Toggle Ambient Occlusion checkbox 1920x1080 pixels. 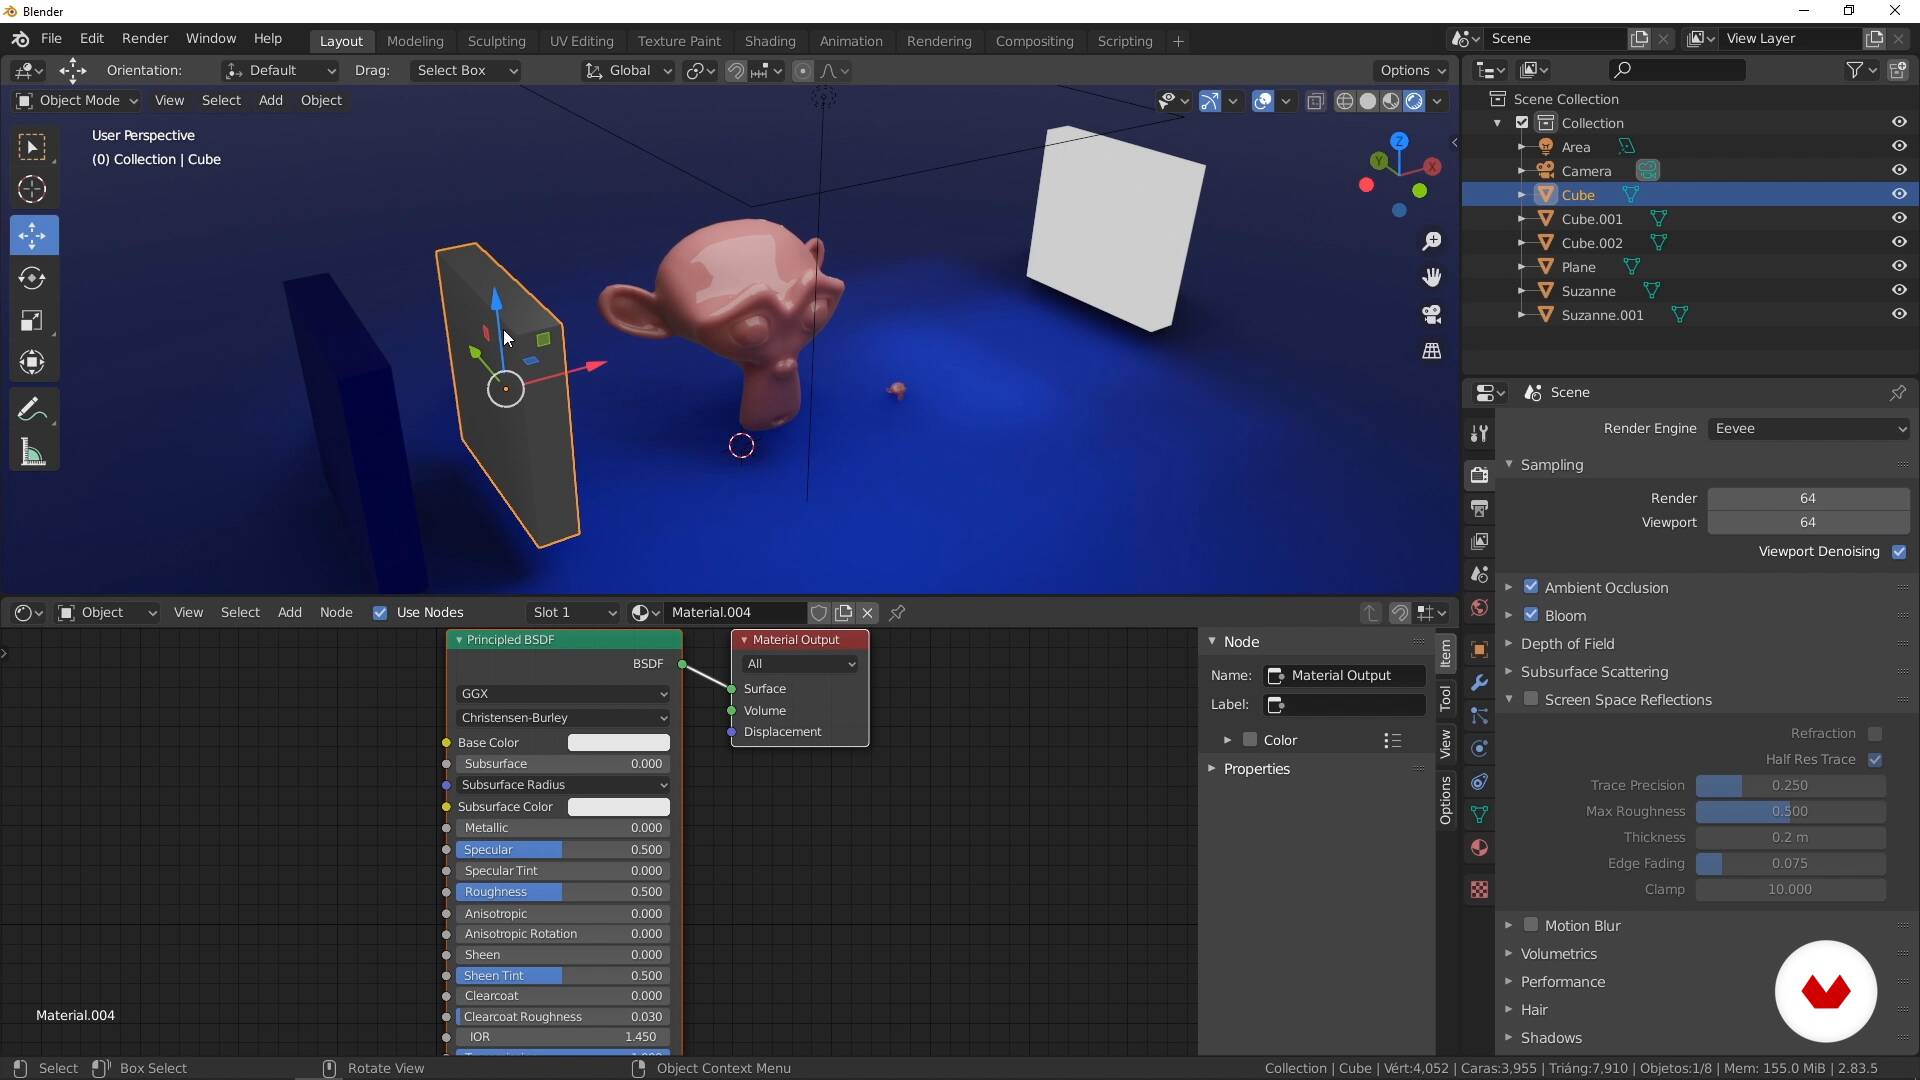click(1531, 587)
